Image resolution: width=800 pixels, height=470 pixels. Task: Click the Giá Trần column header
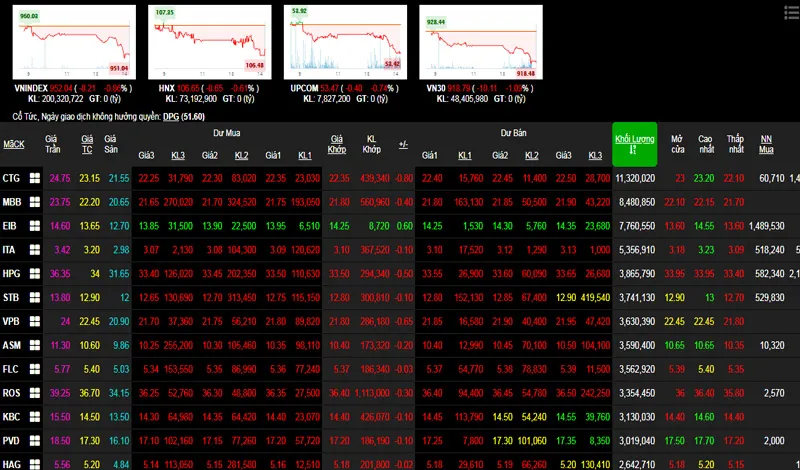[53, 144]
